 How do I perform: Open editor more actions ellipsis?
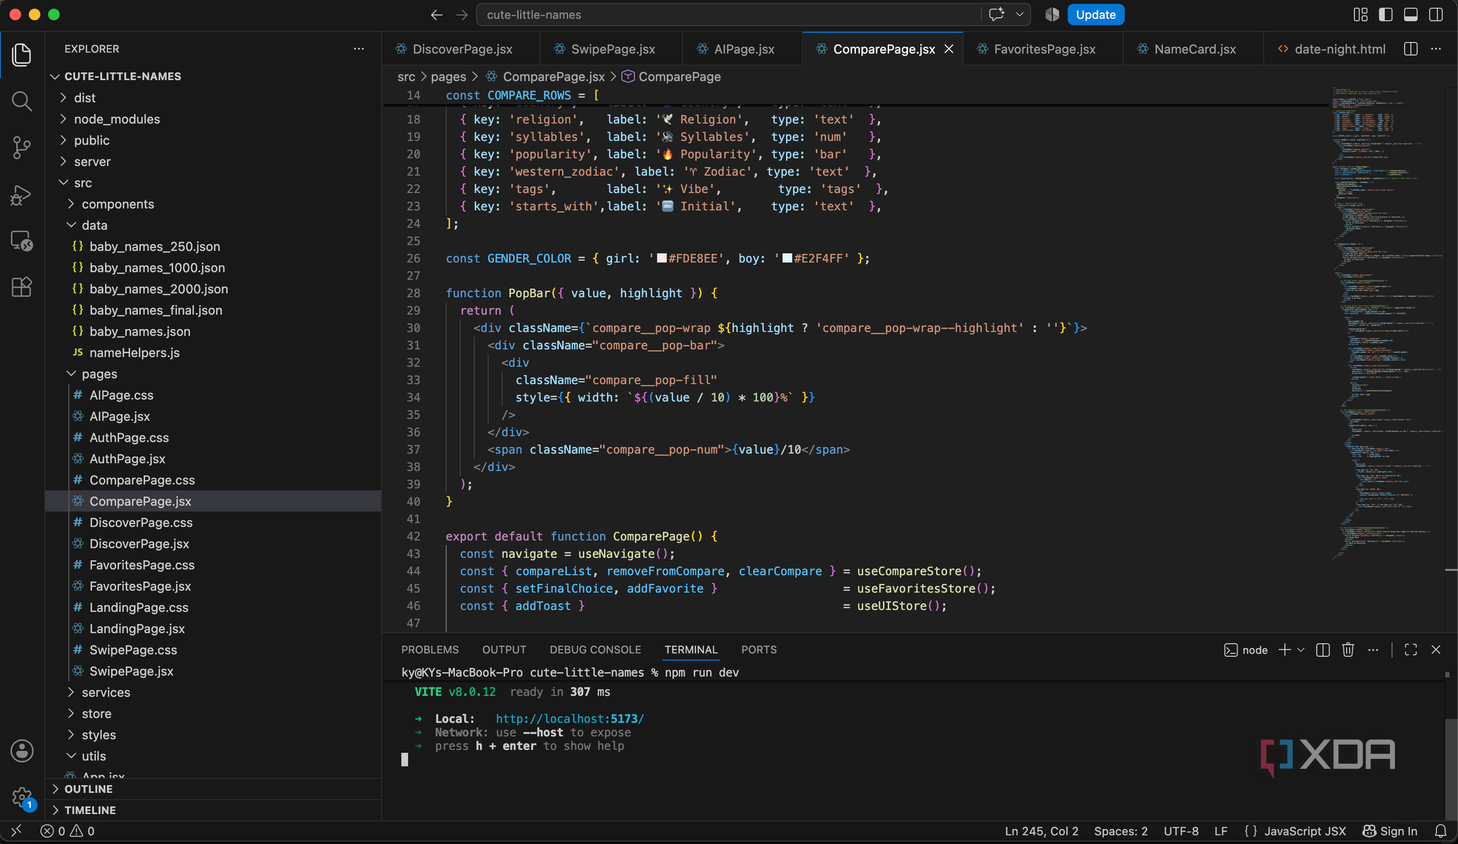[1436, 49]
